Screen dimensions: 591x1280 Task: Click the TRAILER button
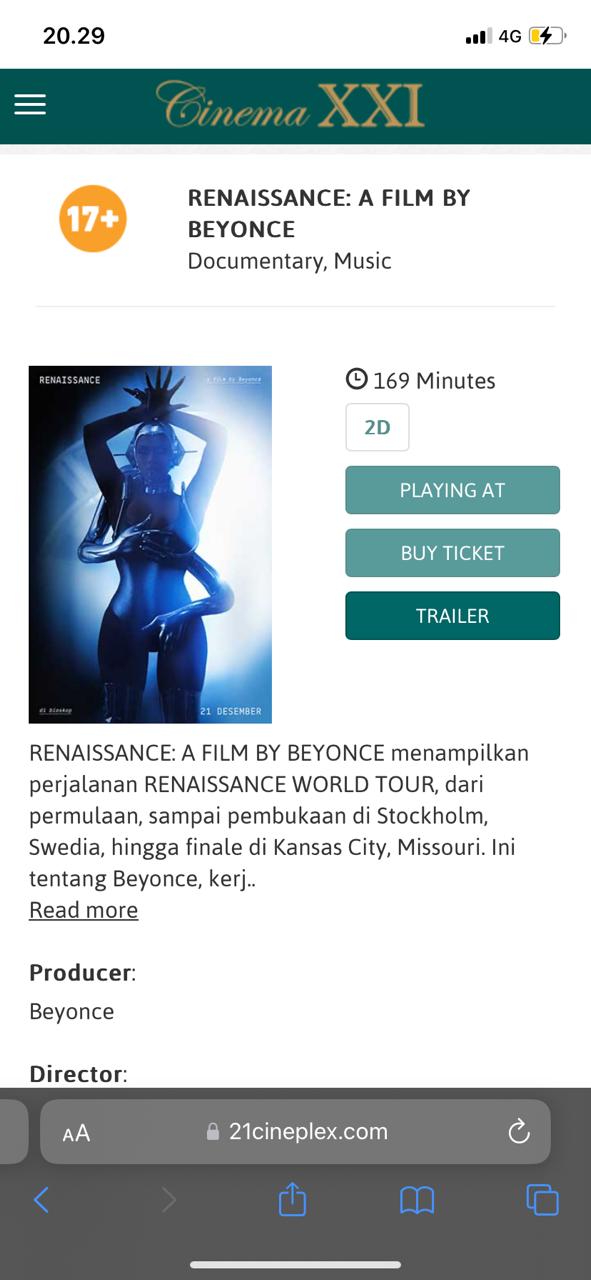point(452,616)
